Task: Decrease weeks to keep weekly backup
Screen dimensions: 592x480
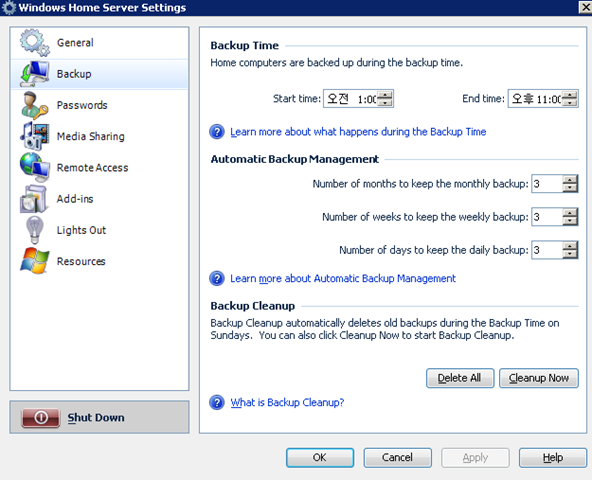Action: click(570, 221)
